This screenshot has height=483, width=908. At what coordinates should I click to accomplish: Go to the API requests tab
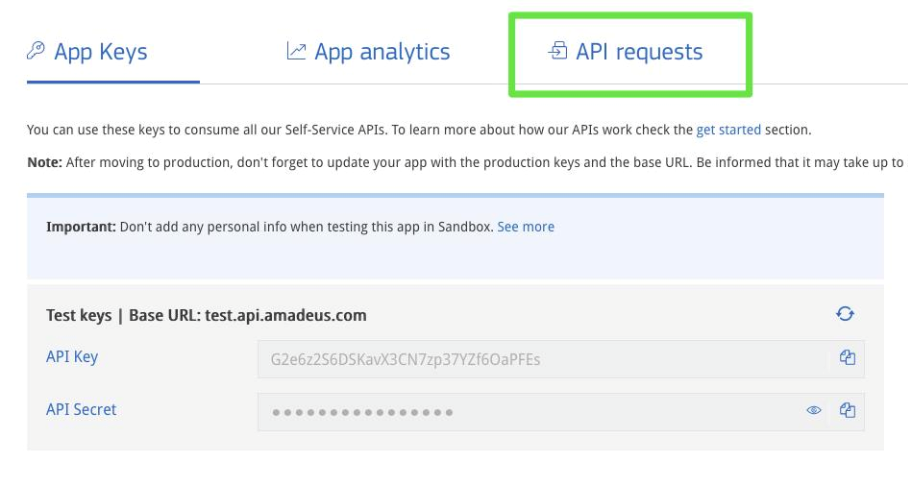click(639, 52)
